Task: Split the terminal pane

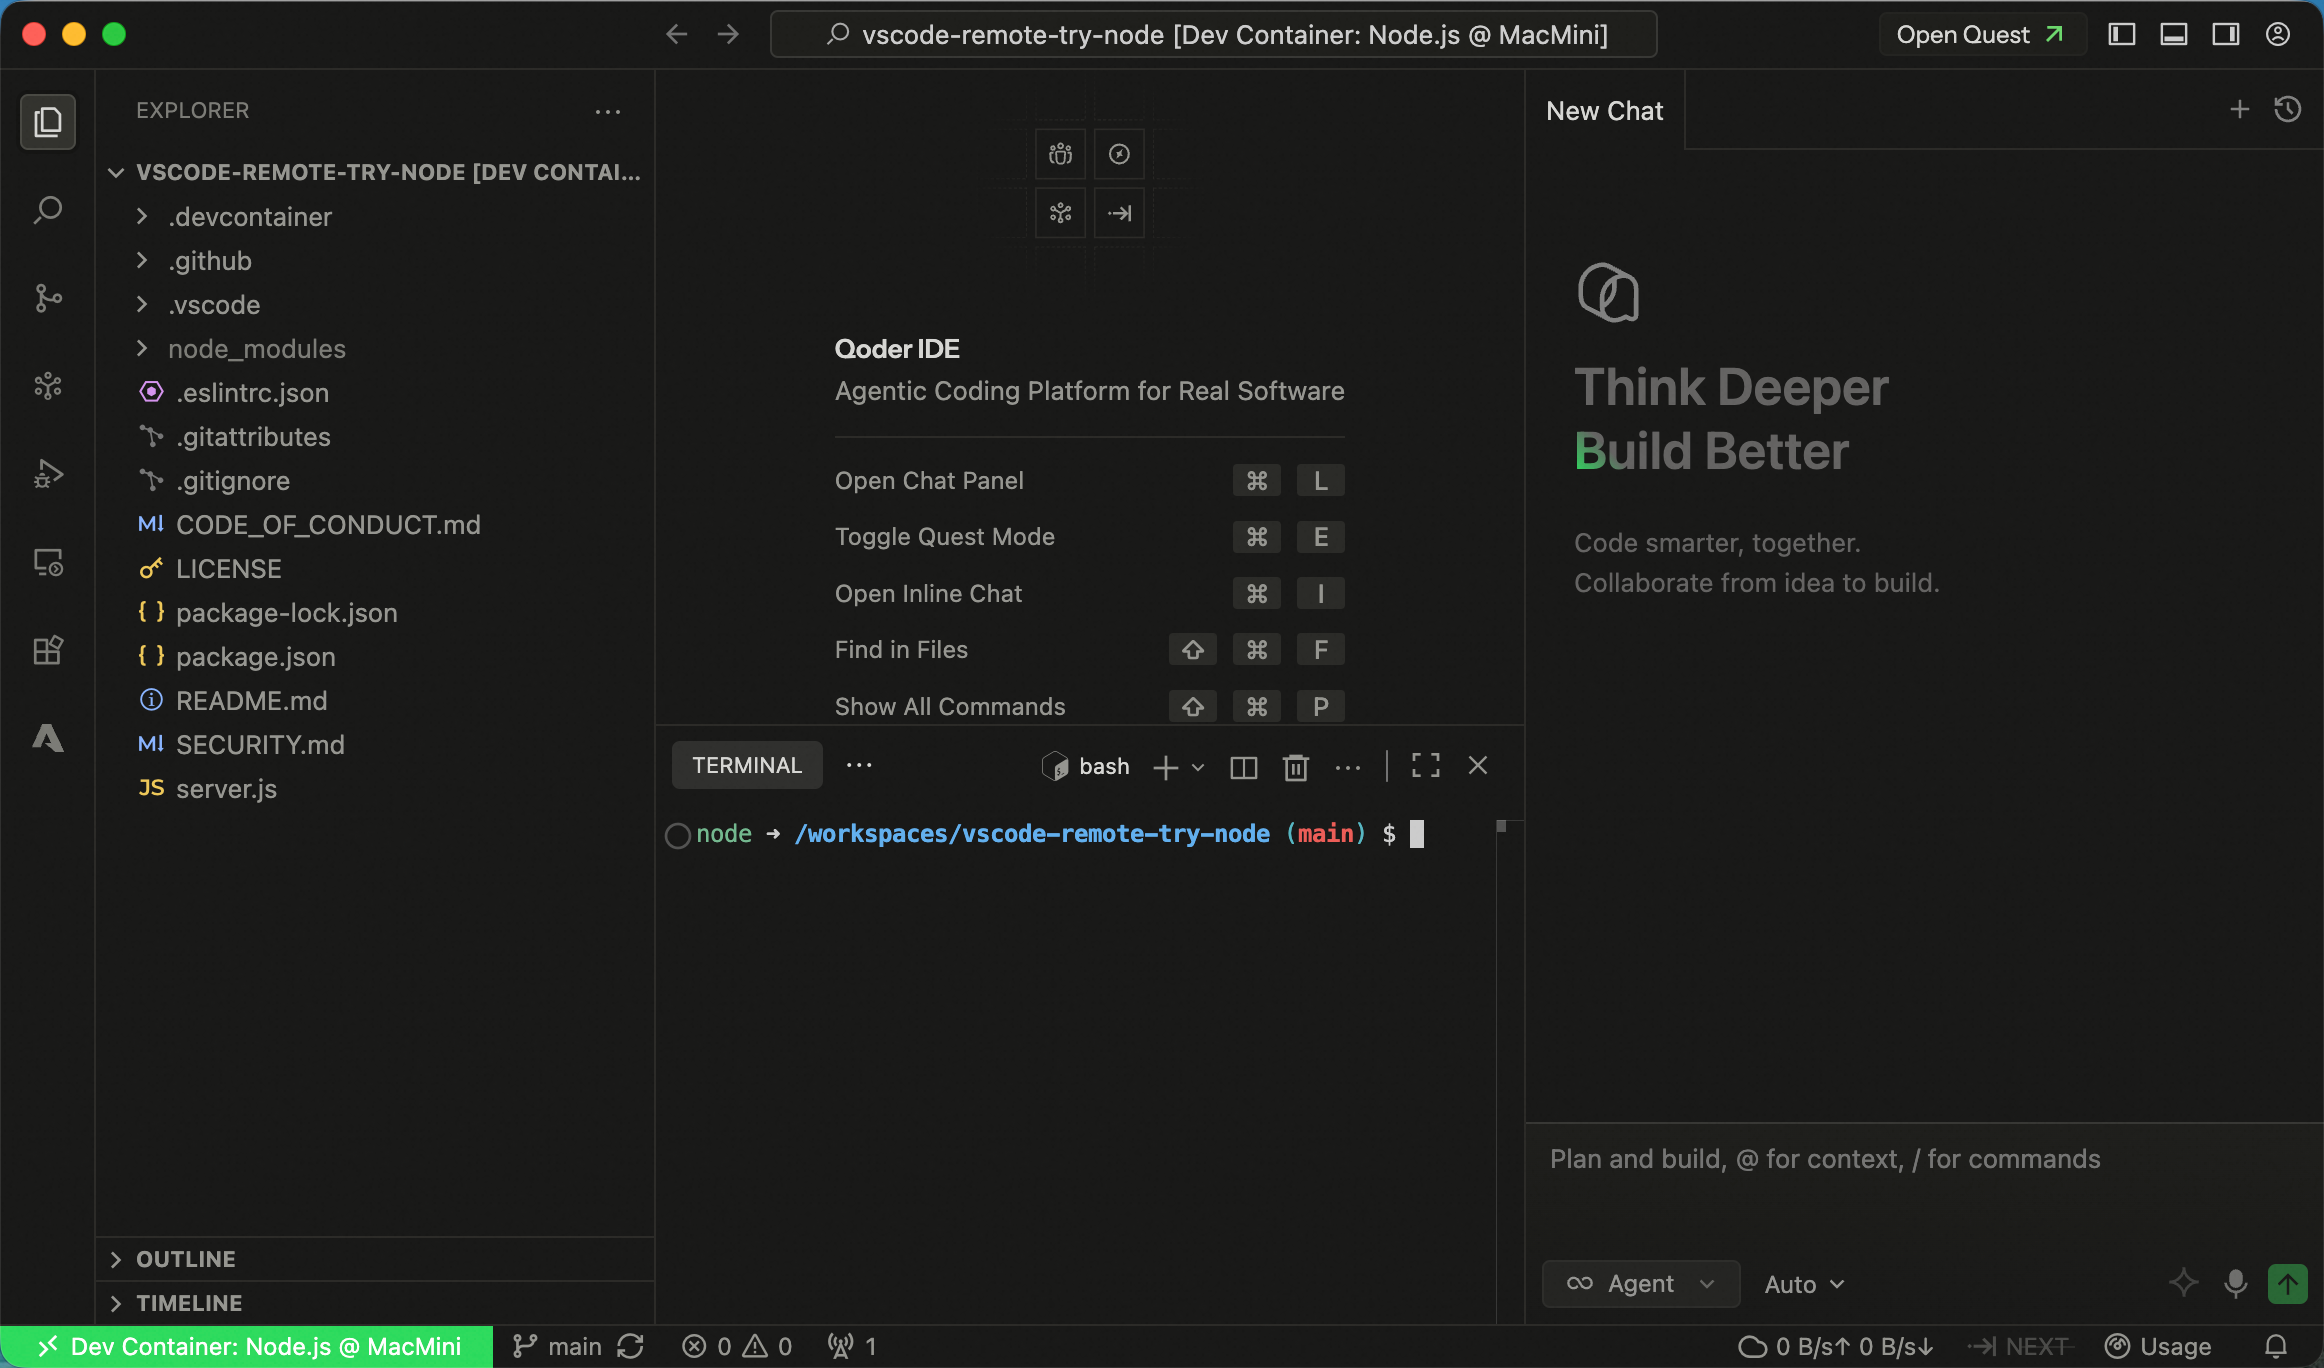Action: click(1244, 767)
